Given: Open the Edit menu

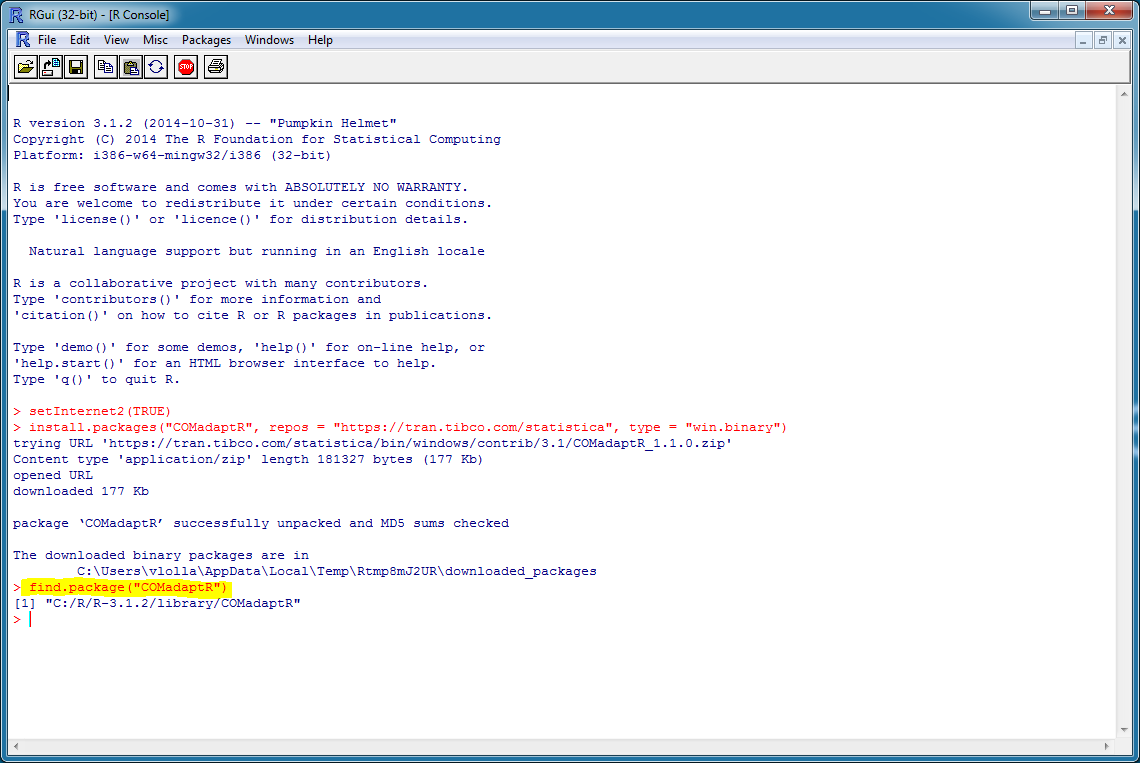Looking at the screenshot, I should coord(80,40).
